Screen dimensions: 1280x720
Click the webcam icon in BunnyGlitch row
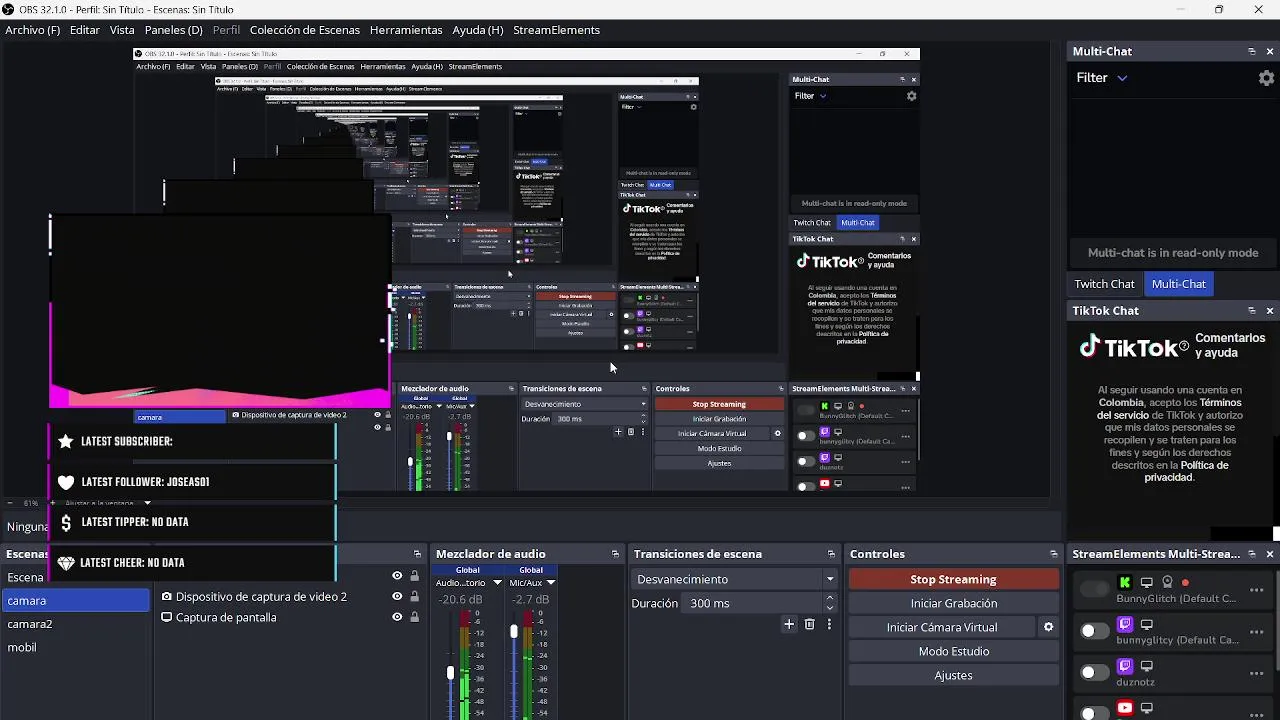coord(1167,582)
